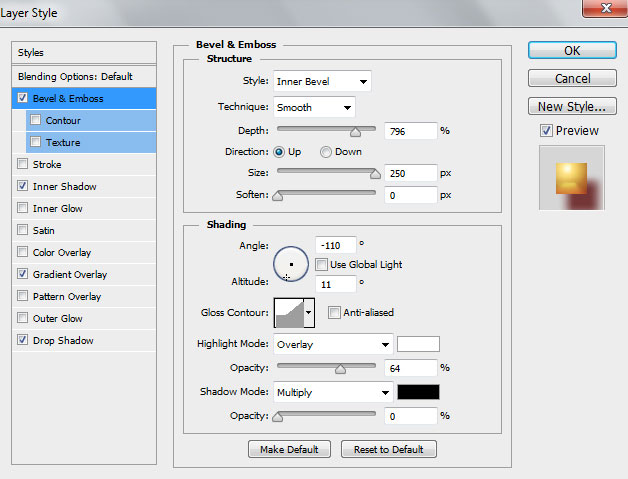
Task: Enable the Pattern Overlay checkbox
Action: coord(22,296)
